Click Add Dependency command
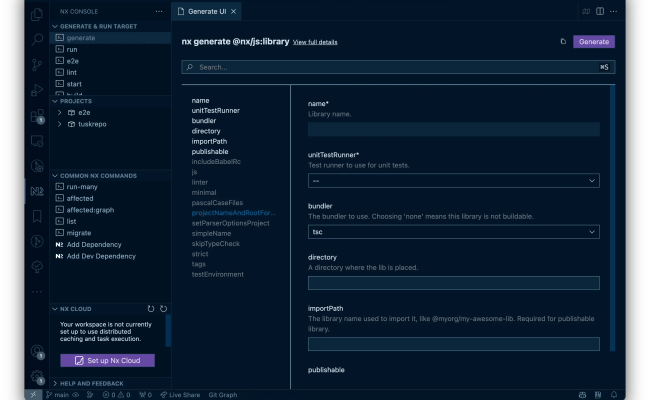 [x=110, y=245]
